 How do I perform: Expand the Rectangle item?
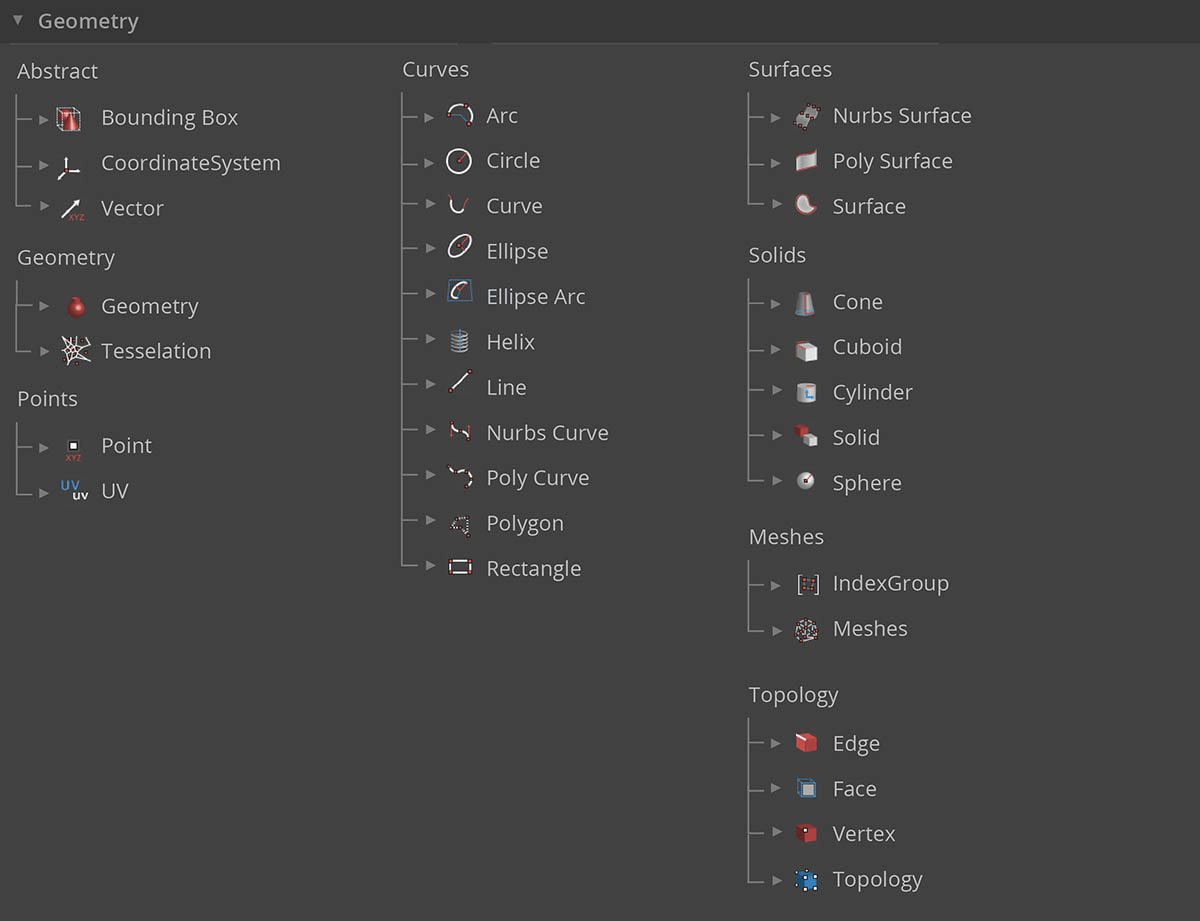pos(431,567)
